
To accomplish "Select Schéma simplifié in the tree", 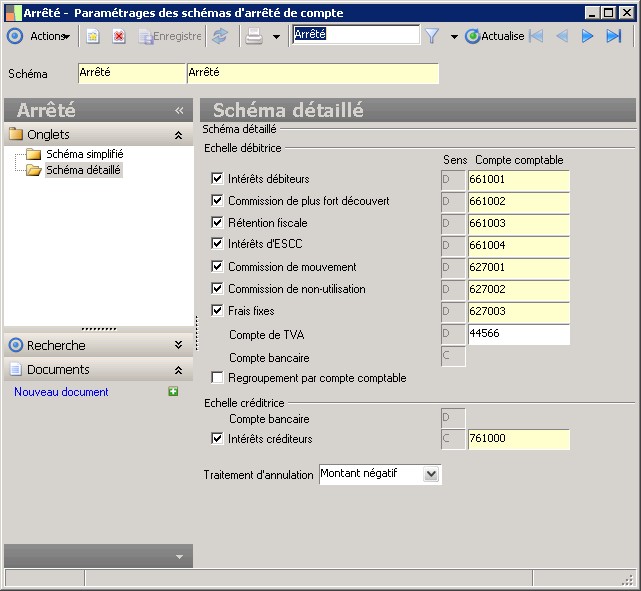I will pos(84,155).
